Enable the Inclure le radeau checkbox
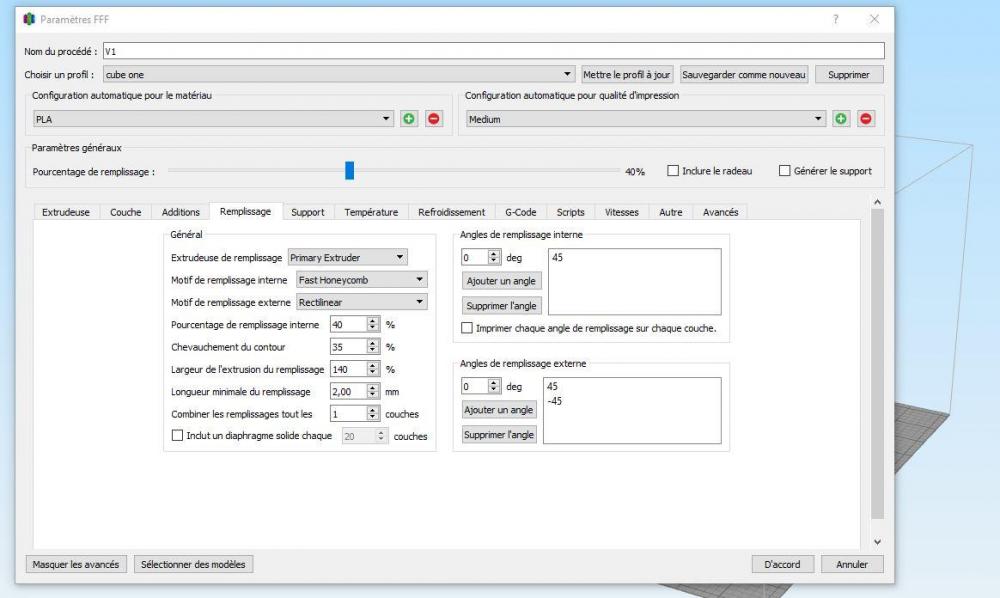1000x598 pixels. [x=673, y=171]
